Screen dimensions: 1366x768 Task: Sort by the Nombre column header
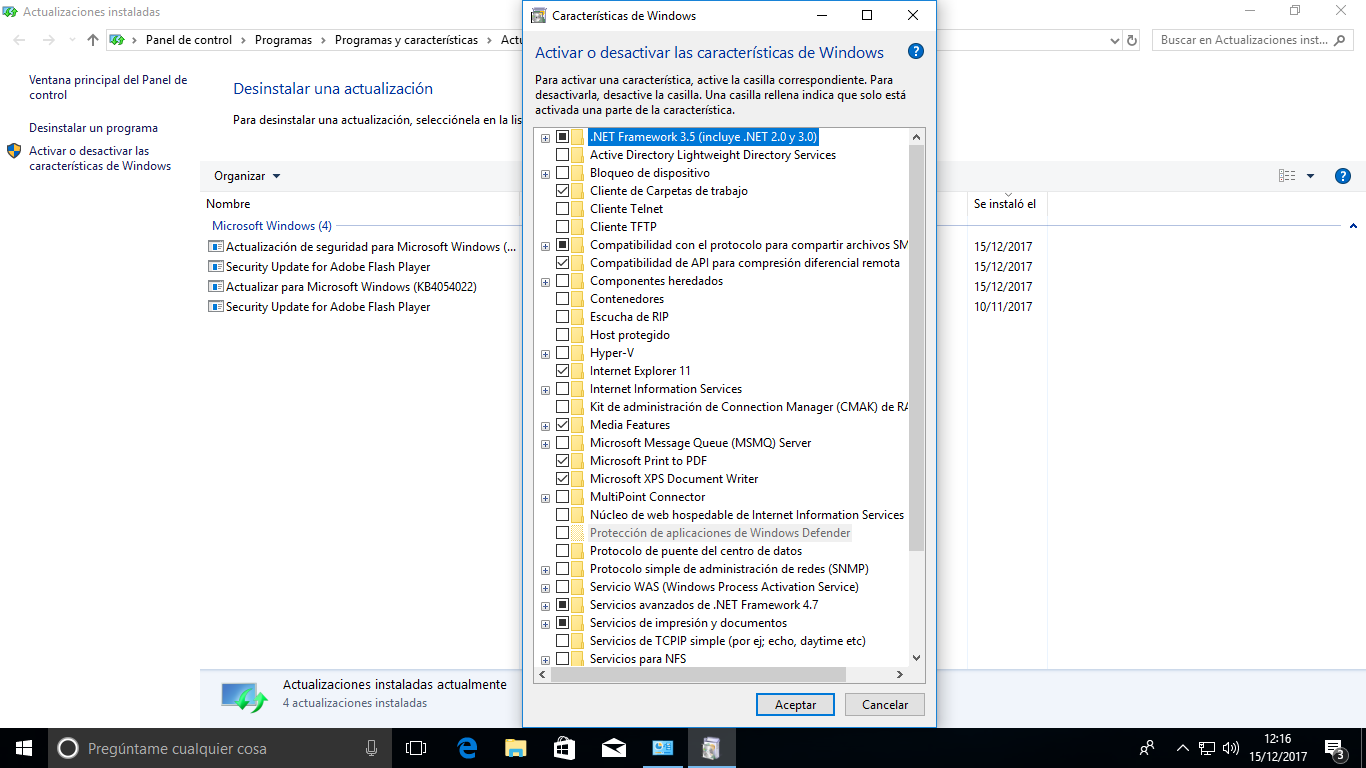pyautogui.click(x=228, y=204)
